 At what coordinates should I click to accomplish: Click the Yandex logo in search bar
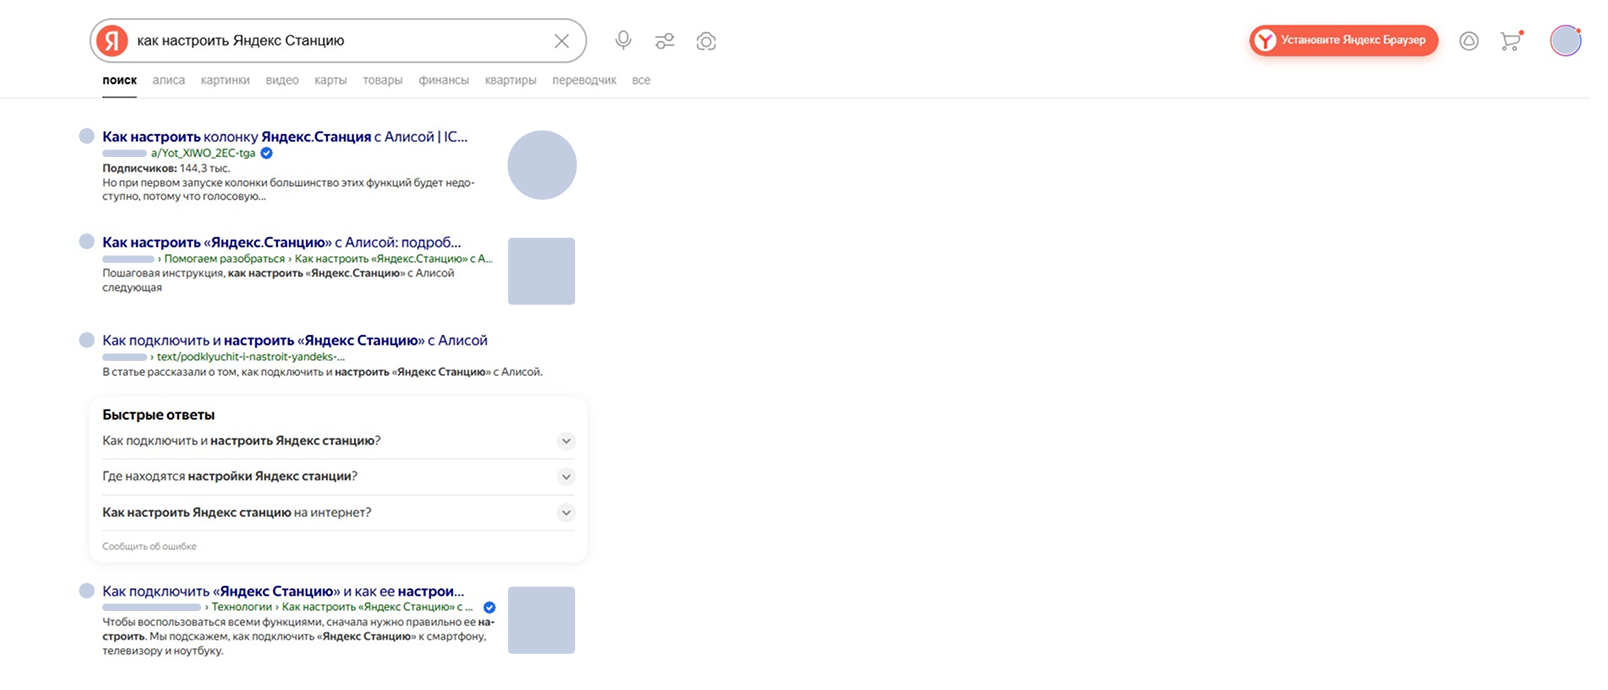pos(112,41)
